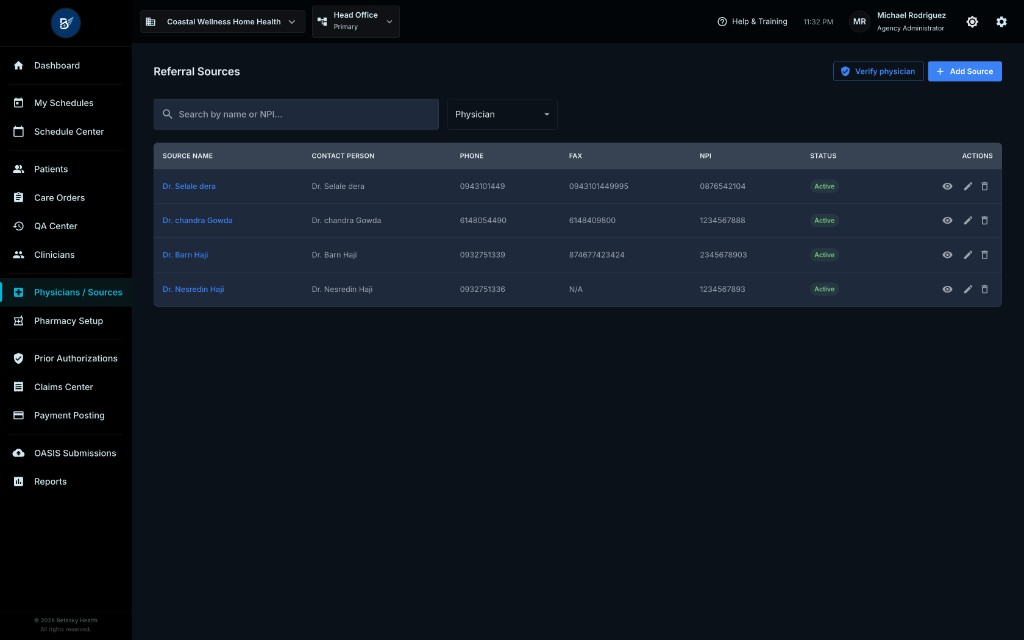The width and height of the screenshot is (1024, 640).
Task: Click the Active badge for Dr. Selale dera
Action: 824,186
